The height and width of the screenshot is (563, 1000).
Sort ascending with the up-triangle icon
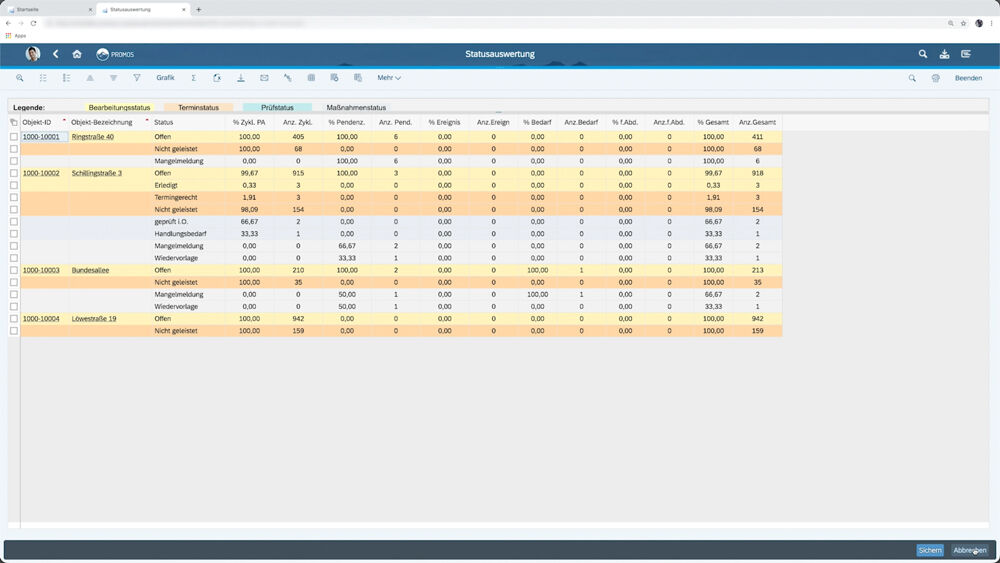click(x=90, y=78)
